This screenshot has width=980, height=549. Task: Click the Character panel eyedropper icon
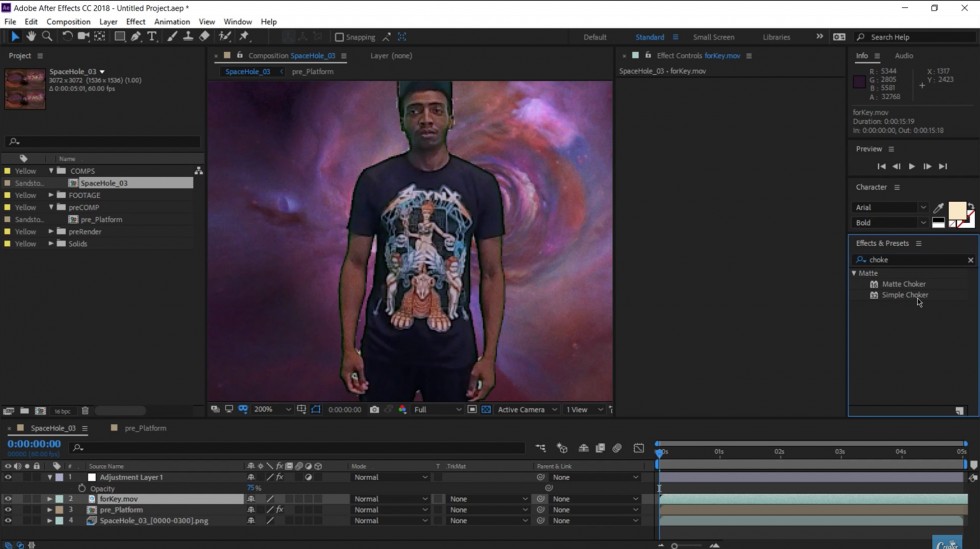tap(938, 208)
